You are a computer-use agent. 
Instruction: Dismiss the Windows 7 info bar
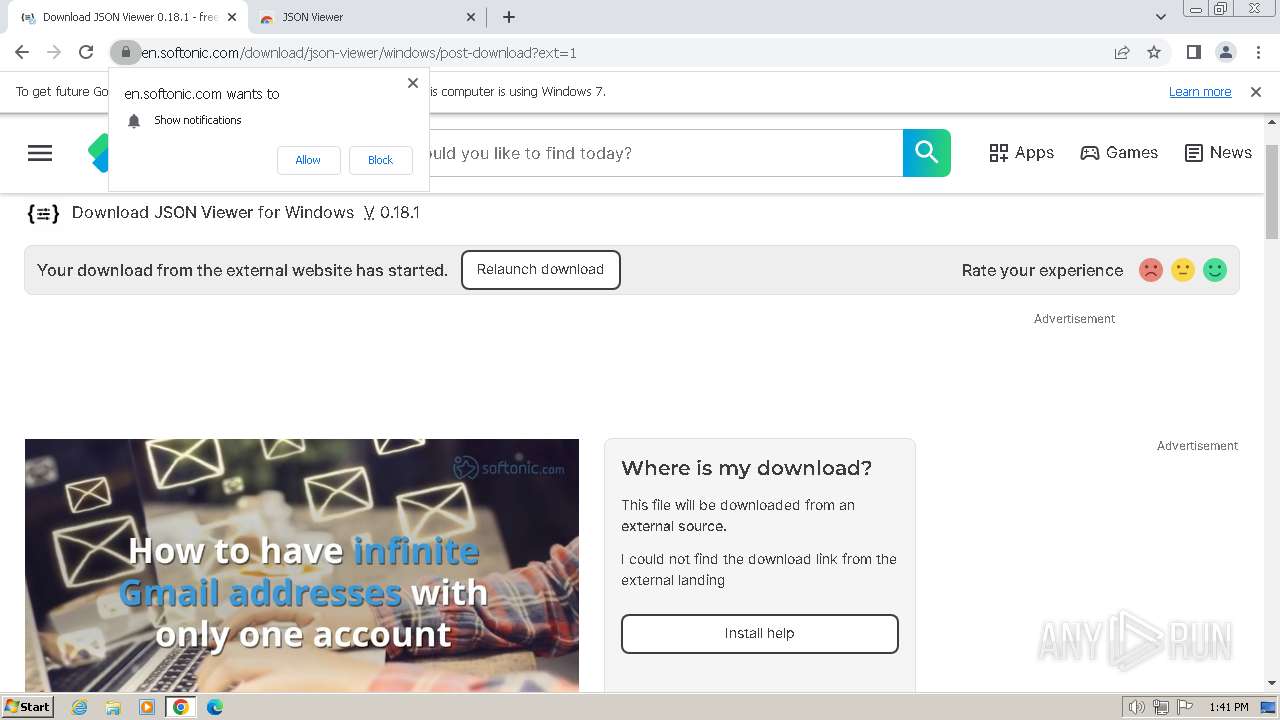click(1256, 92)
